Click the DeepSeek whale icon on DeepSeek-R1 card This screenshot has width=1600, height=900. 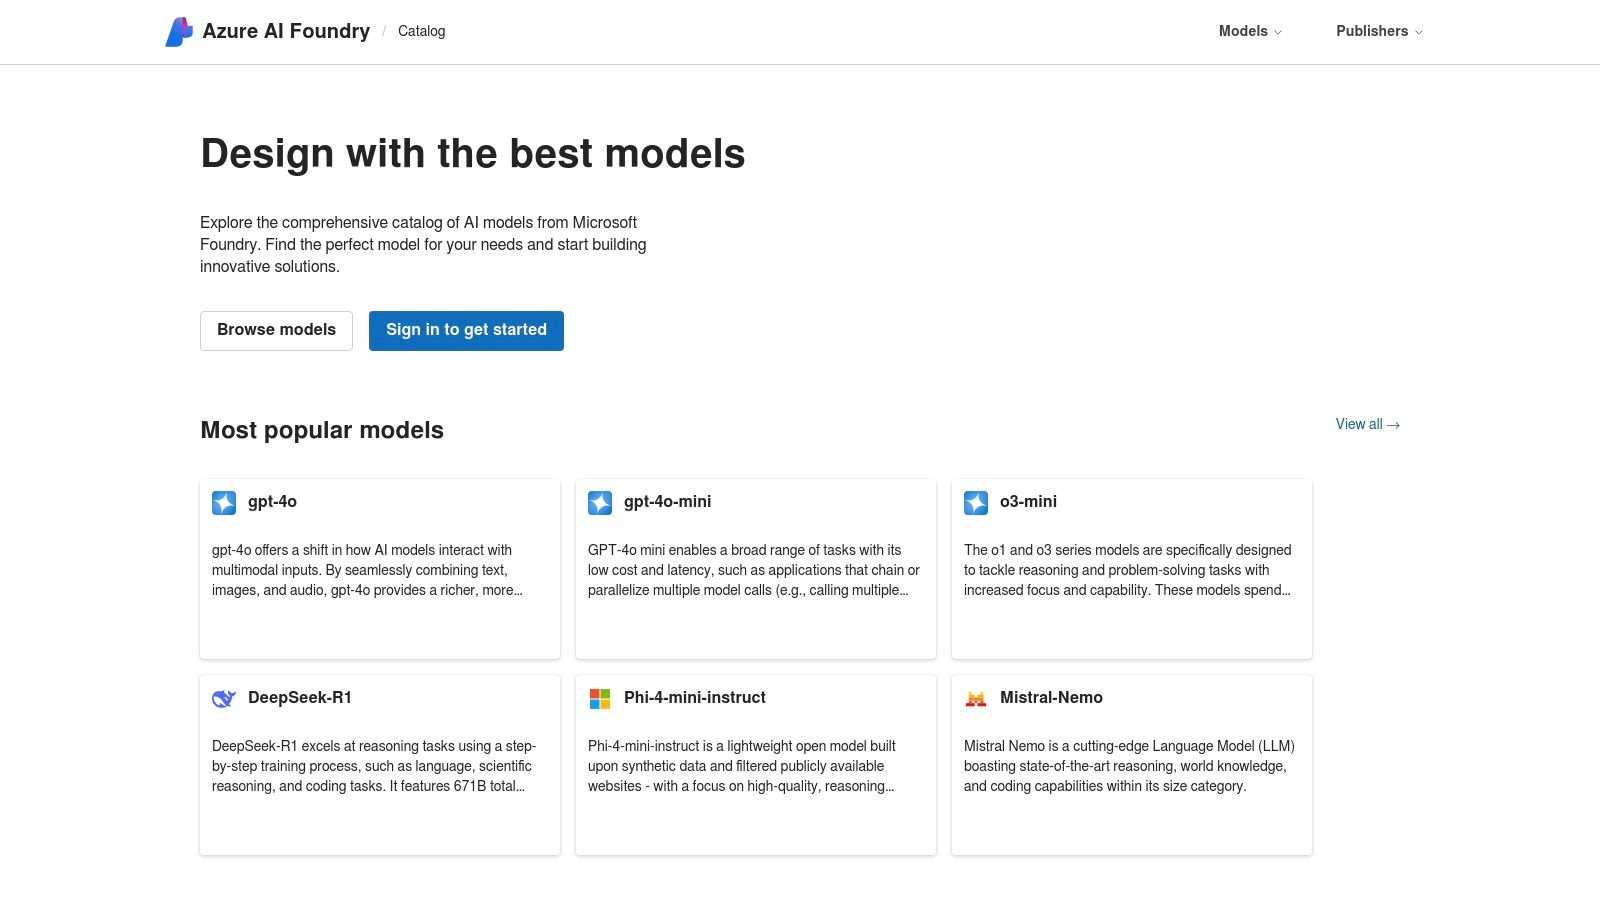click(224, 698)
